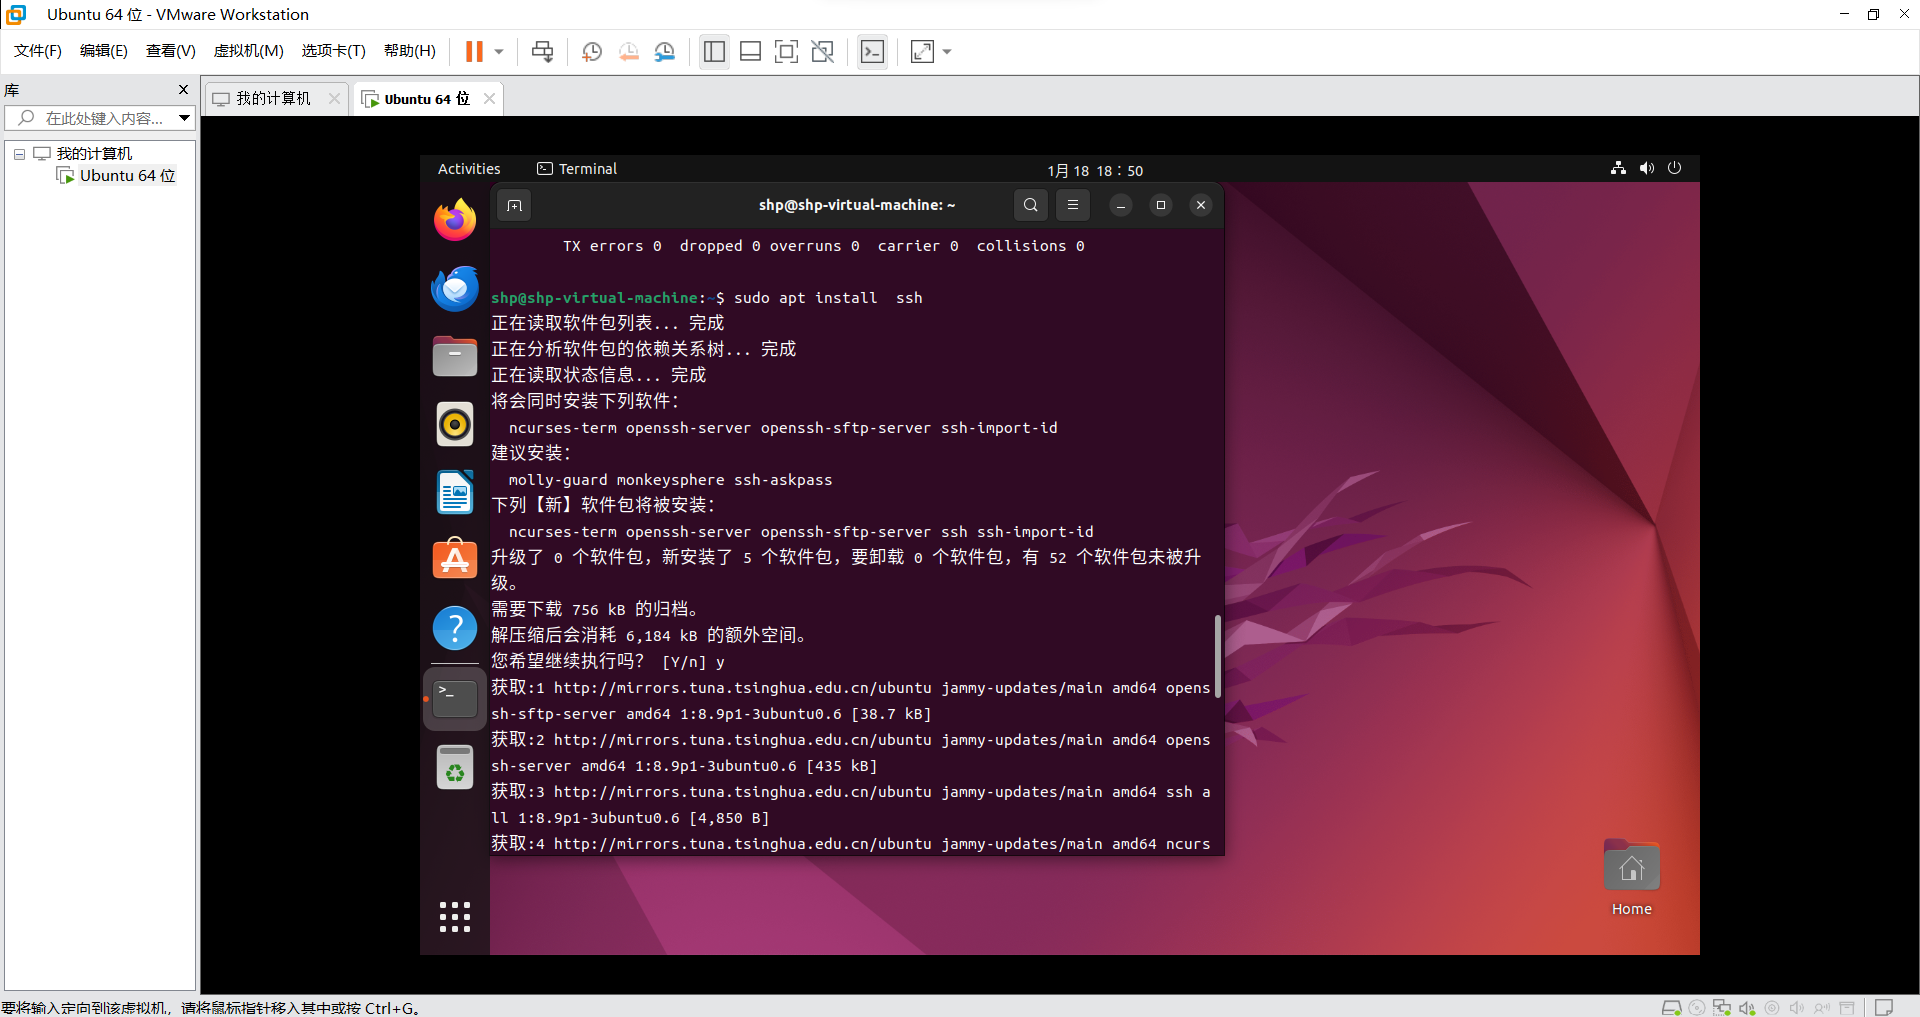This screenshot has width=1920, height=1017.
Task: Toggle the library sidebar view icon
Action: pyautogui.click(x=714, y=51)
